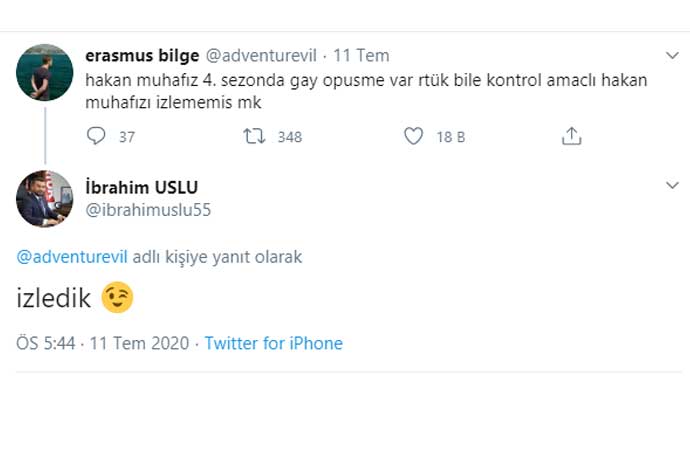This screenshot has height=450, width=690.
Task: Click the '18 B' likes count
Action: pos(451,137)
